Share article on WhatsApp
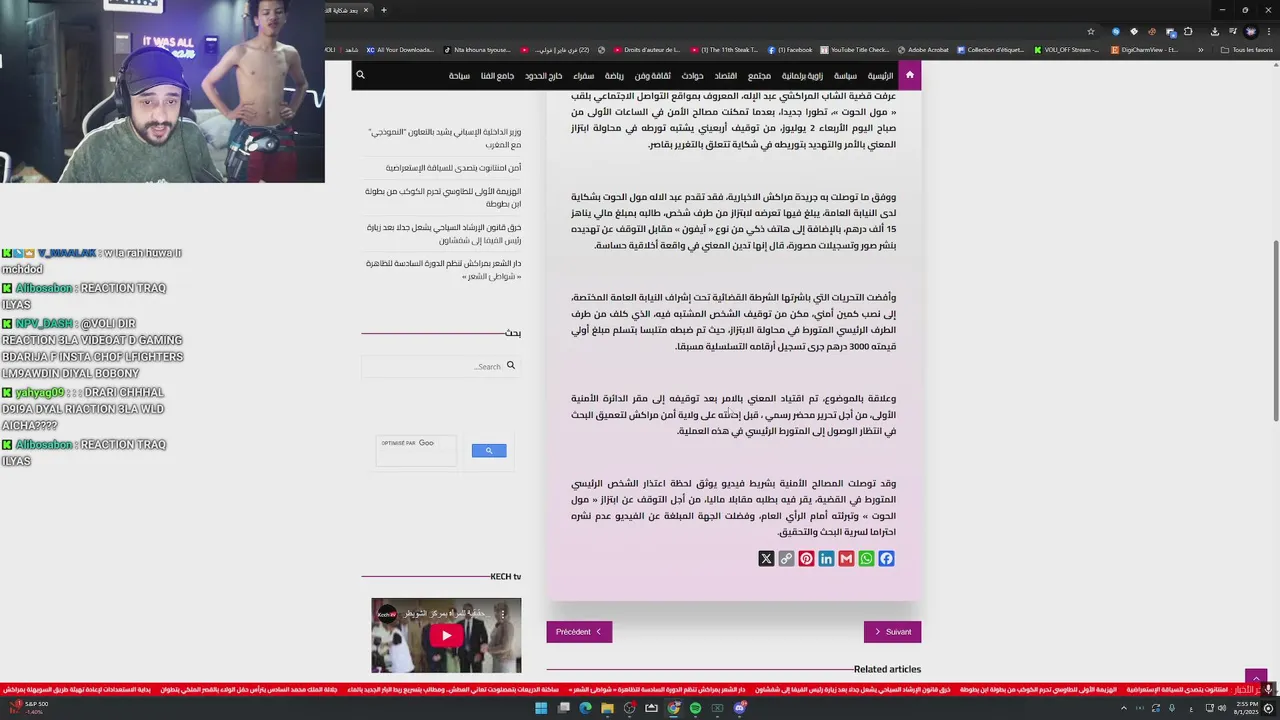1280x720 pixels. pos(866,559)
